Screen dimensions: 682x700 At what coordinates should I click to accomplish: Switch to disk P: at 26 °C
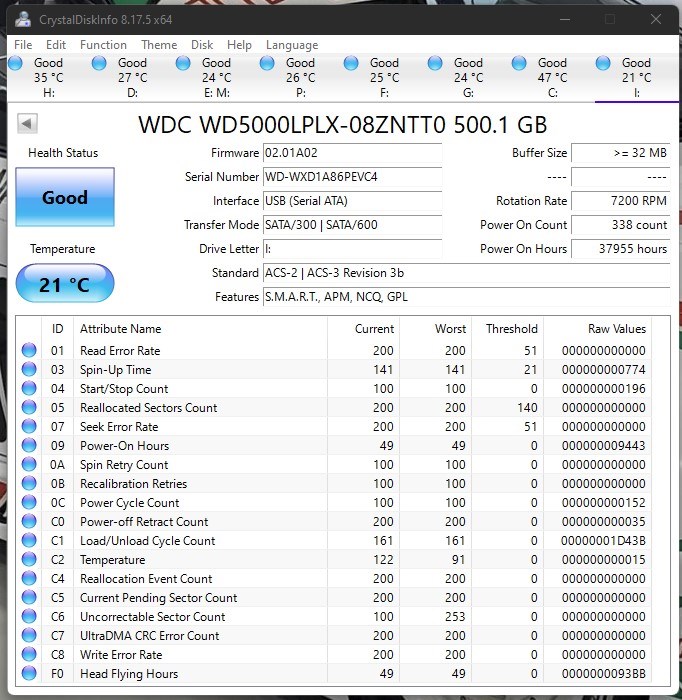click(x=301, y=78)
